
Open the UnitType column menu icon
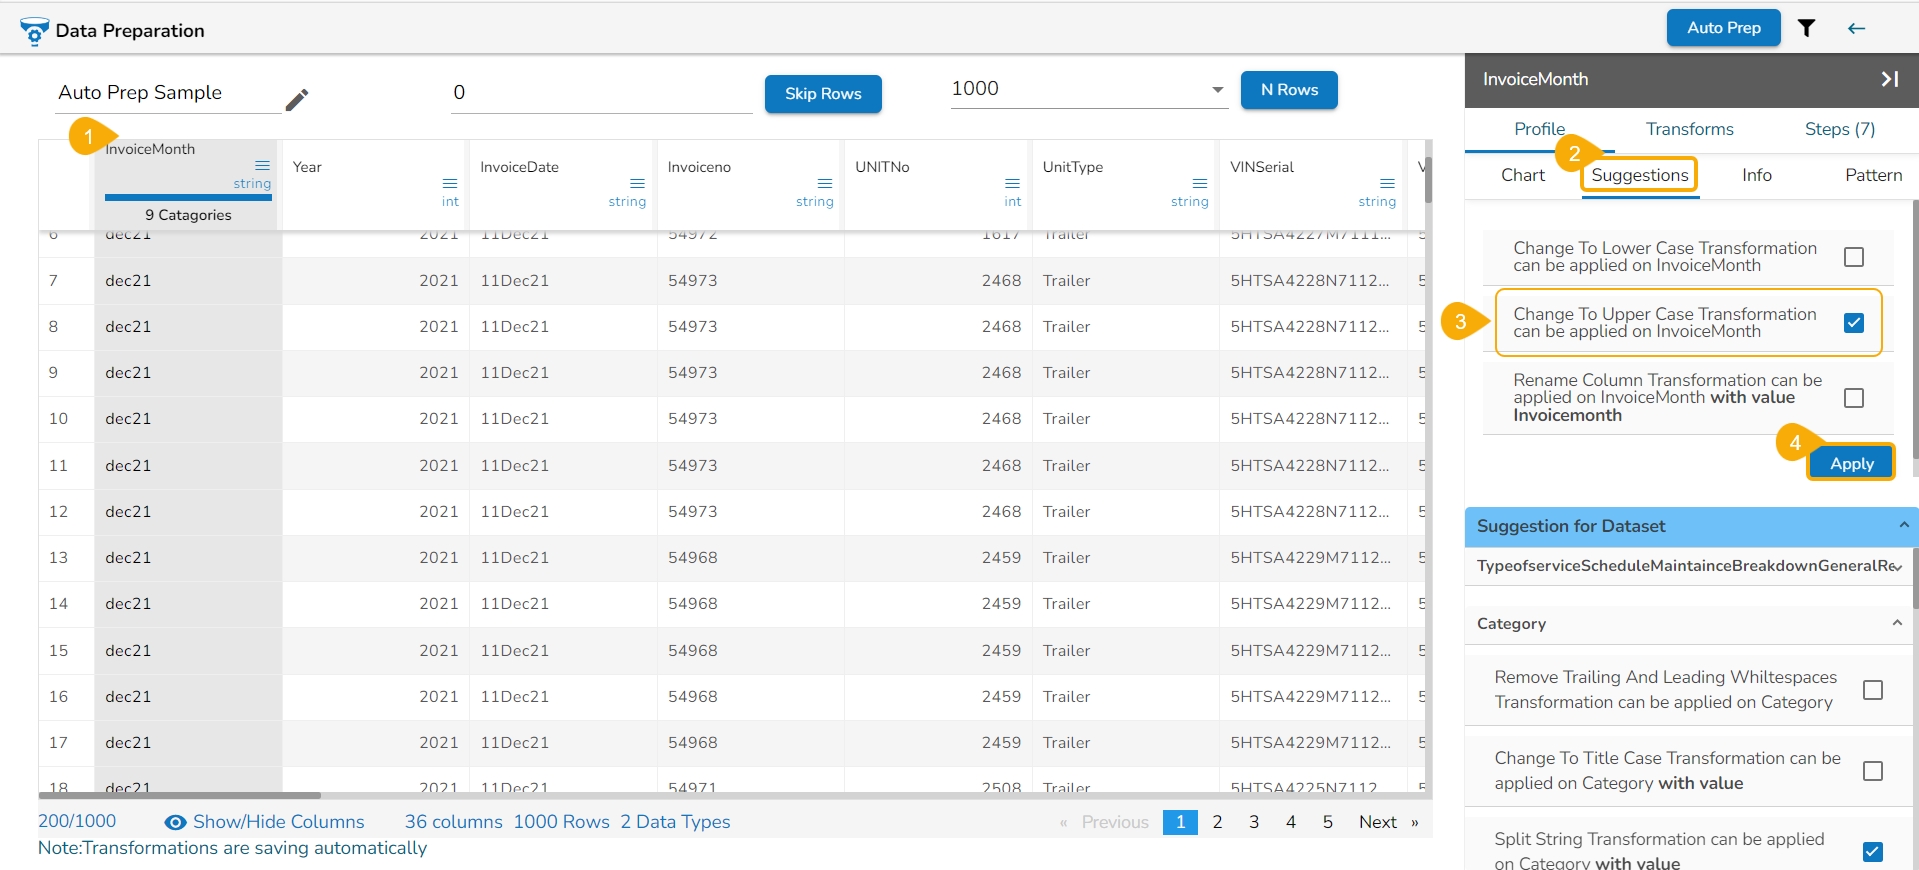point(1199,183)
